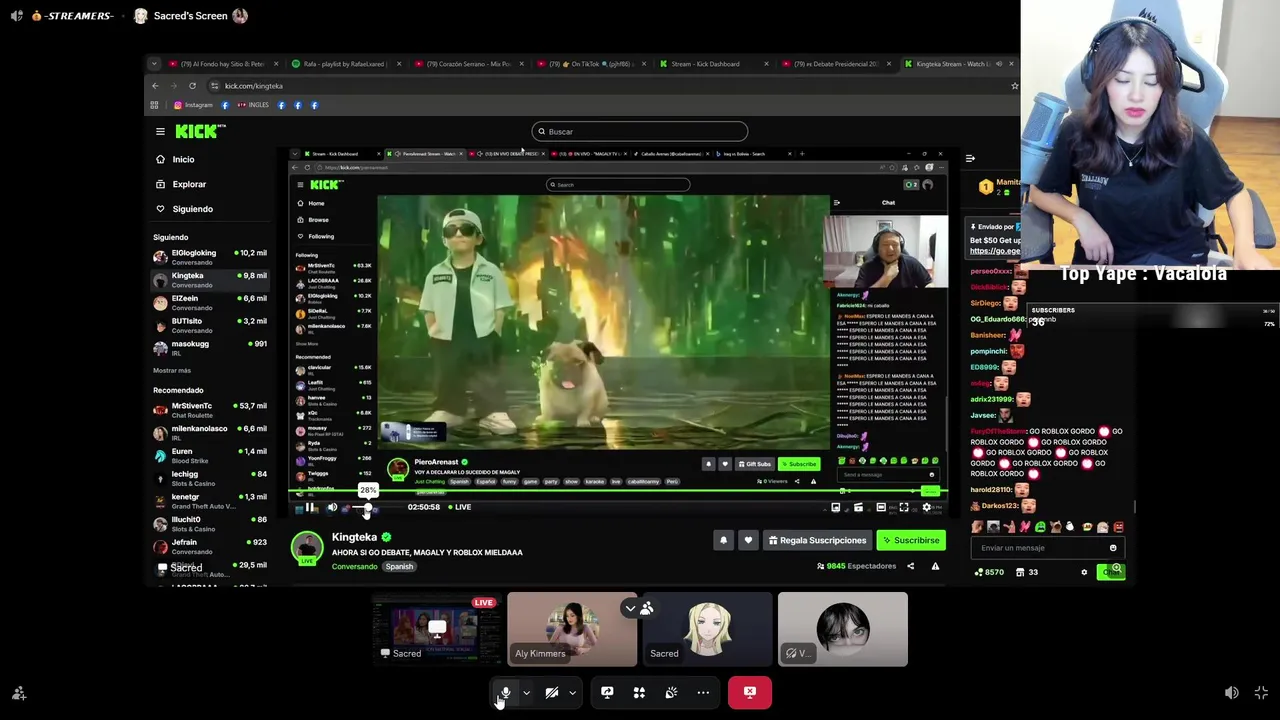This screenshot has height=720, width=1280.
Task: Click the red disconnect call button
Action: (x=750, y=692)
